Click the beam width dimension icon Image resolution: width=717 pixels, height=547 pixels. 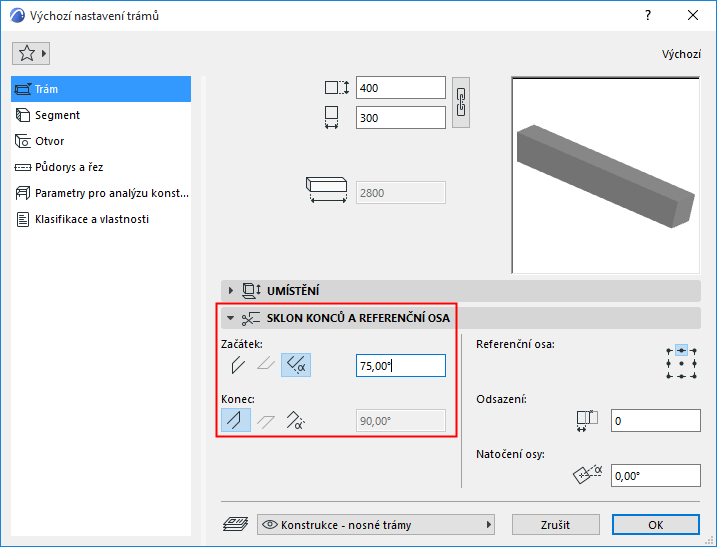click(x=332, y=118)
